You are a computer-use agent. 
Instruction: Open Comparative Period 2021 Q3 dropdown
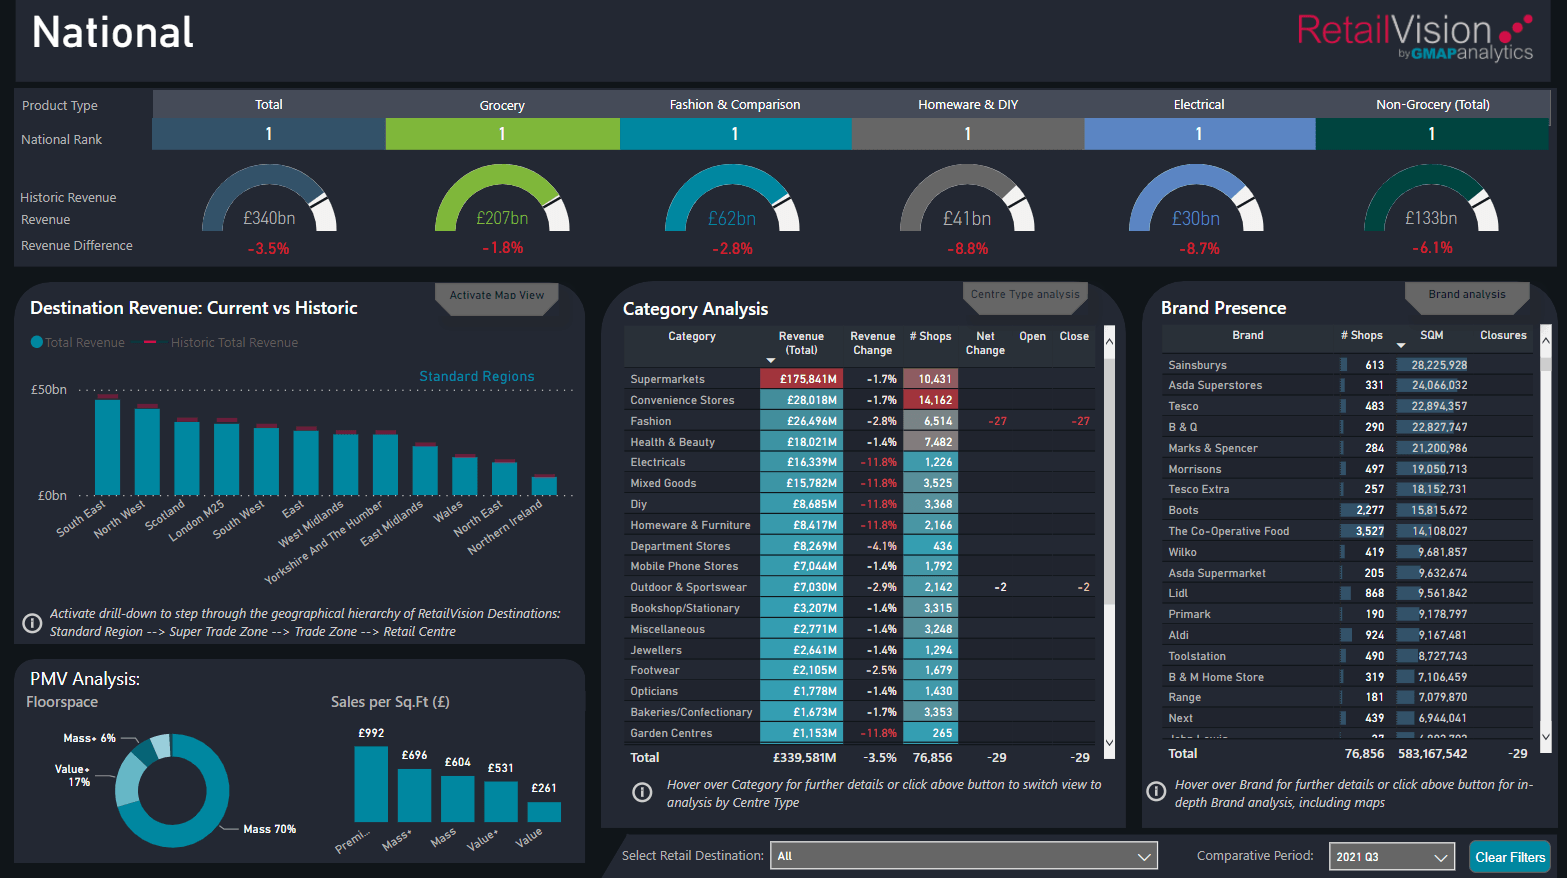pyautogui.click(x=1392, y=857)
